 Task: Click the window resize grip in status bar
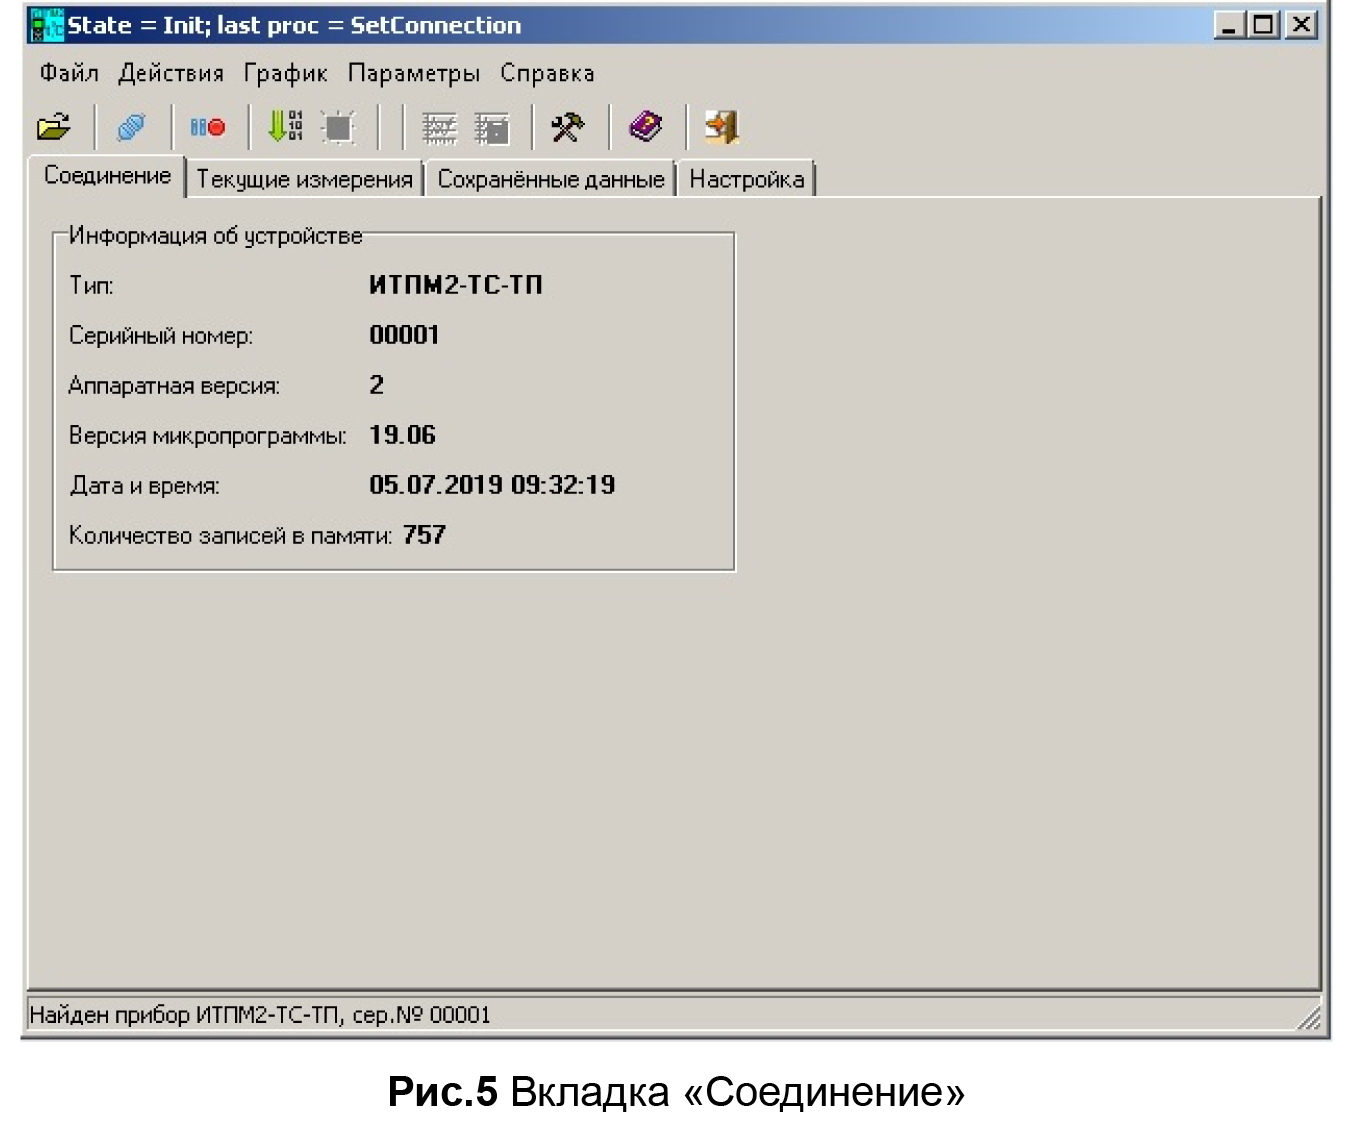1308,1018
